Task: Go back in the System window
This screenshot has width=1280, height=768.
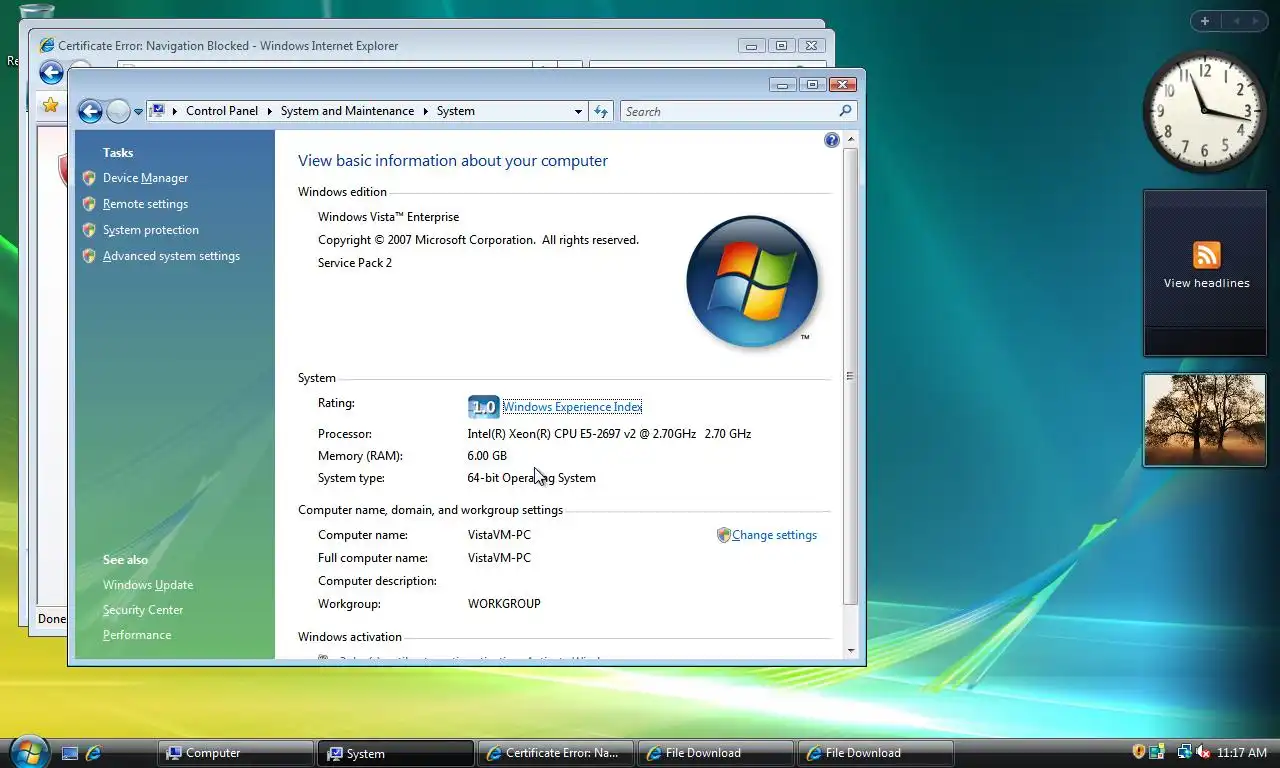Action: pos(90,111)
